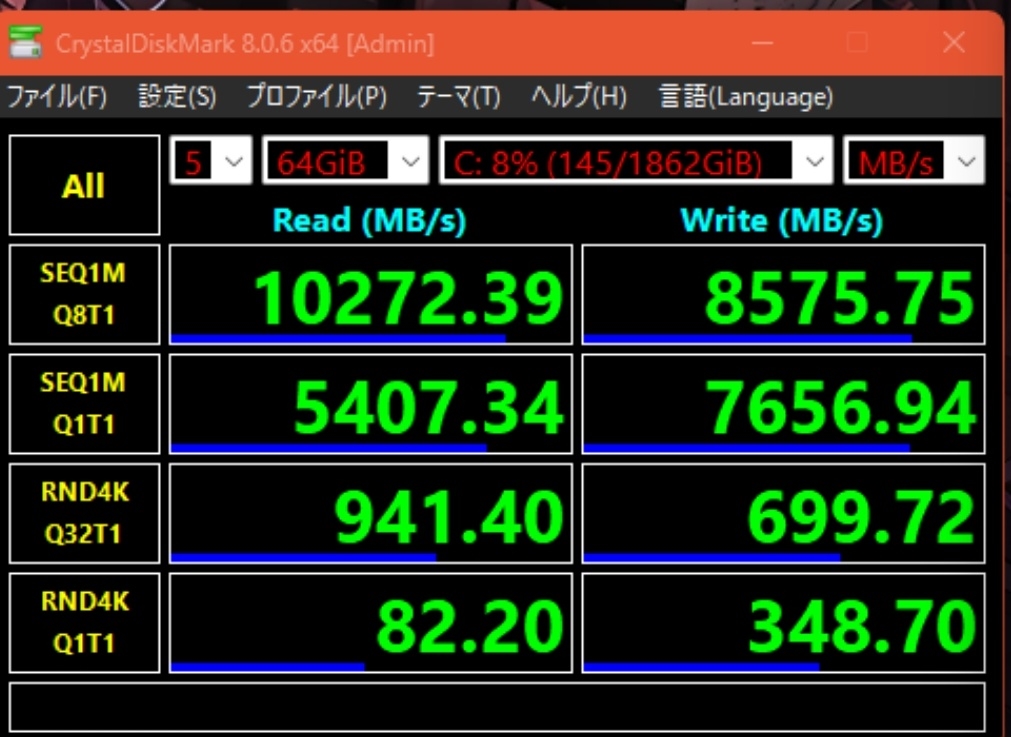
Task: Click the empty comment field at bottom
Action: [x=497, y=706]
